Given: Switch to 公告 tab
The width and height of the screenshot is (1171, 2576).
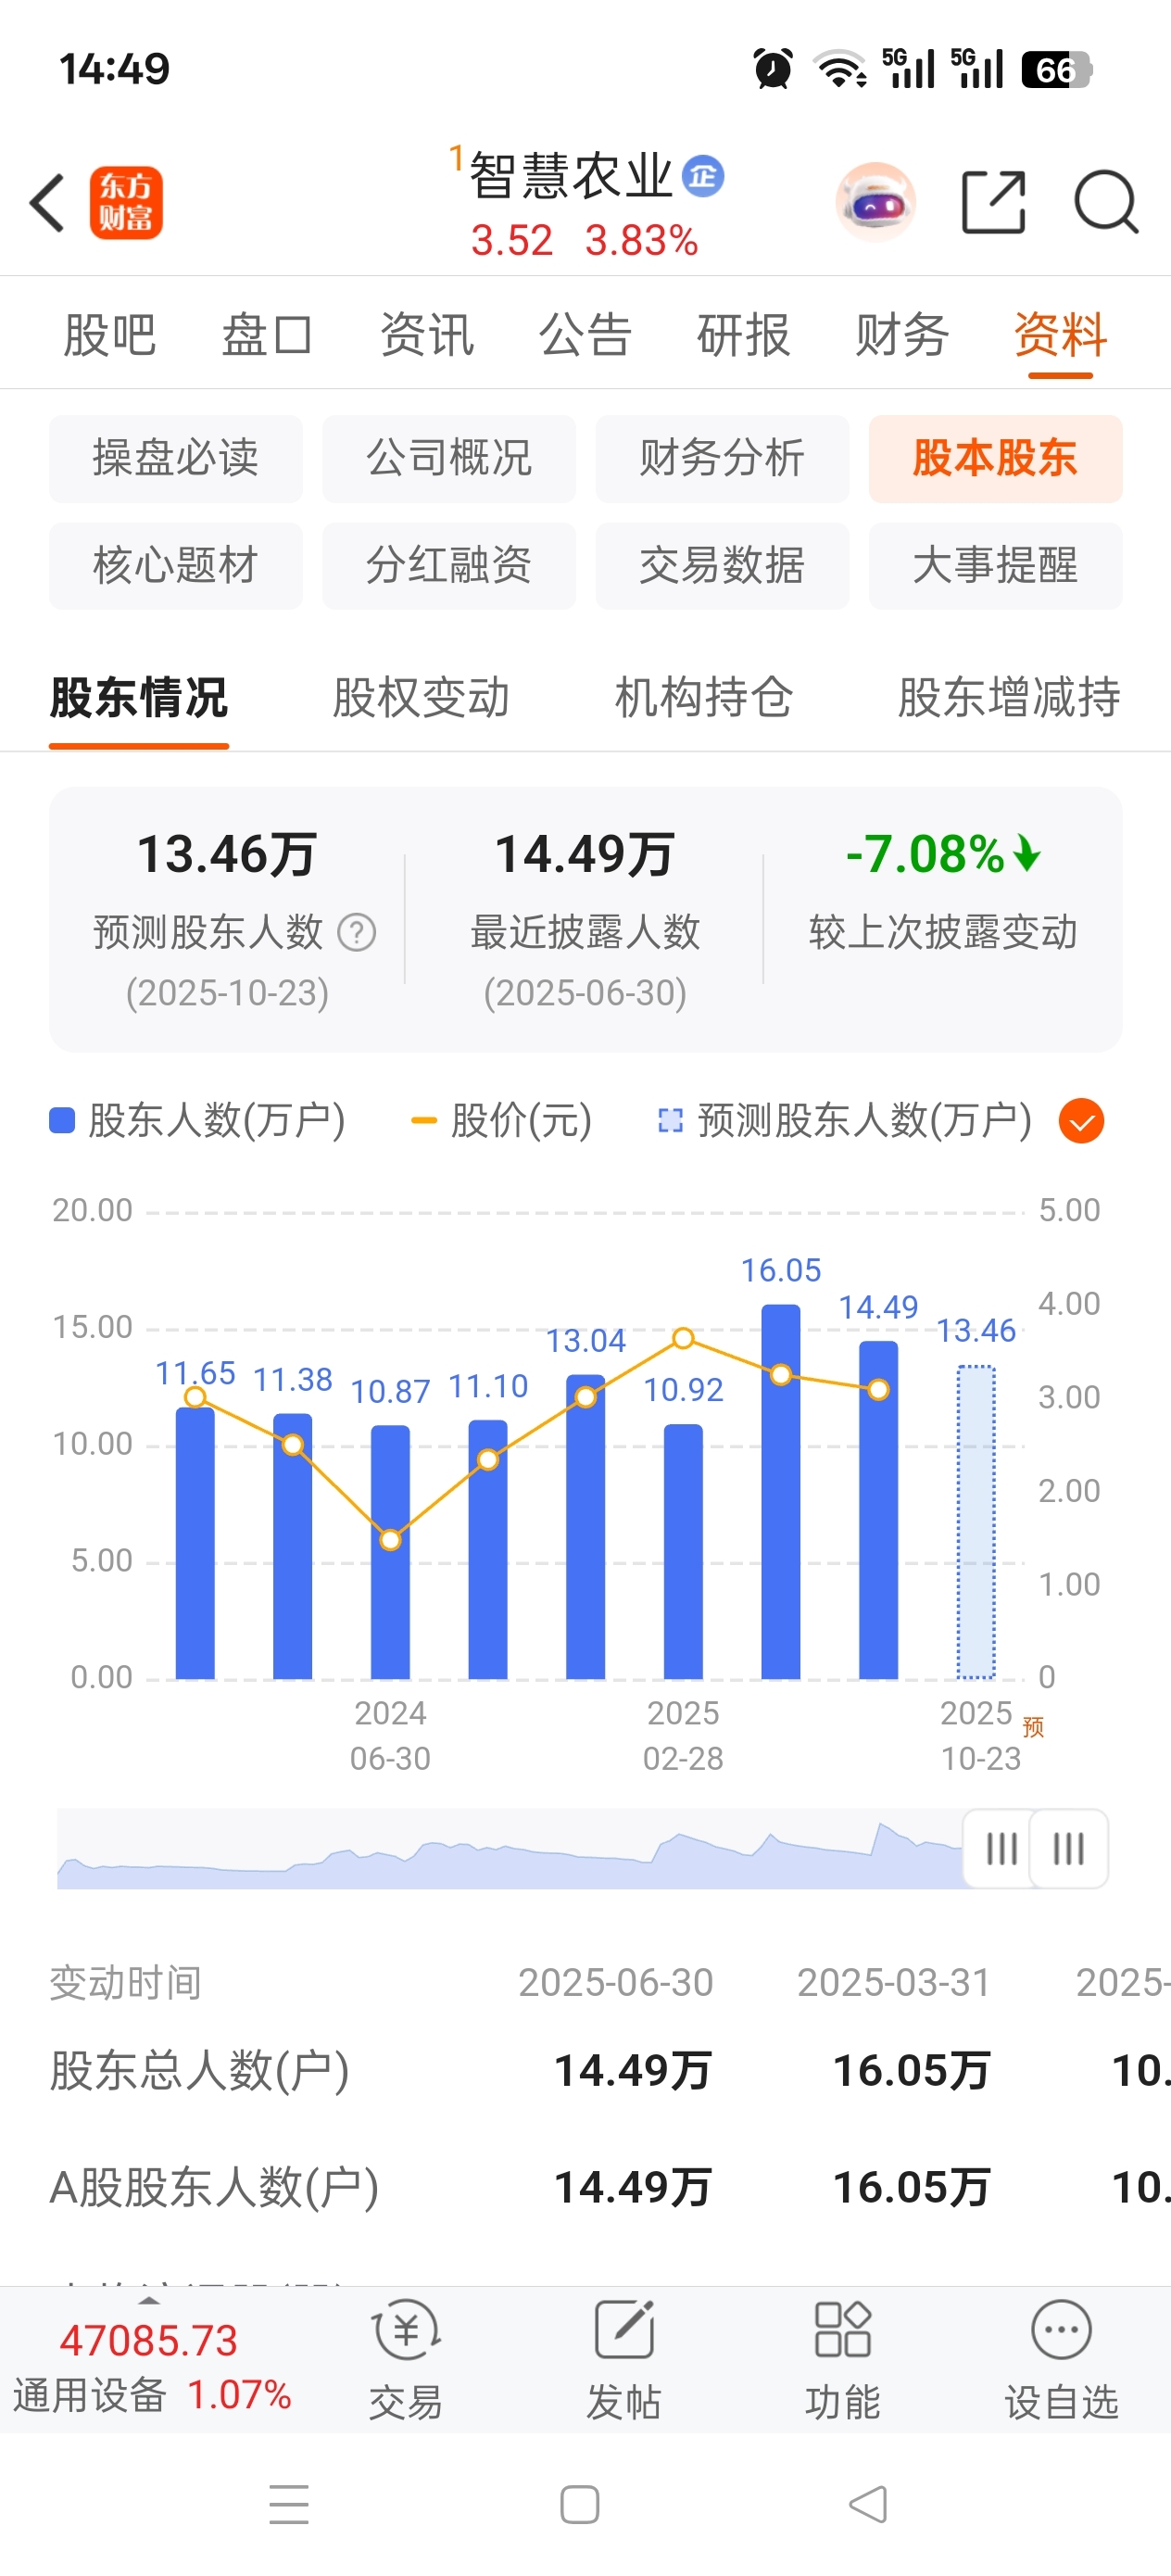Looking at the screenshot, I should [x=585, y=334].
